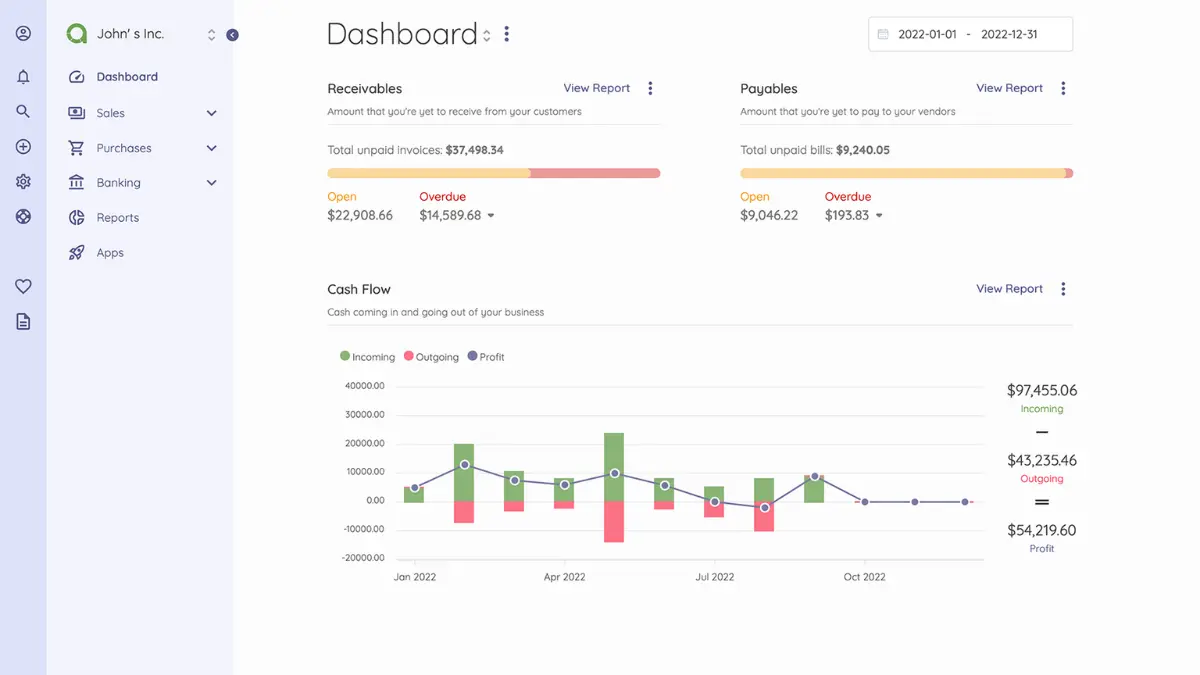Open the receivables Overdue amount dropdown
Viewport: 1200px width, 675px height.
490,216
